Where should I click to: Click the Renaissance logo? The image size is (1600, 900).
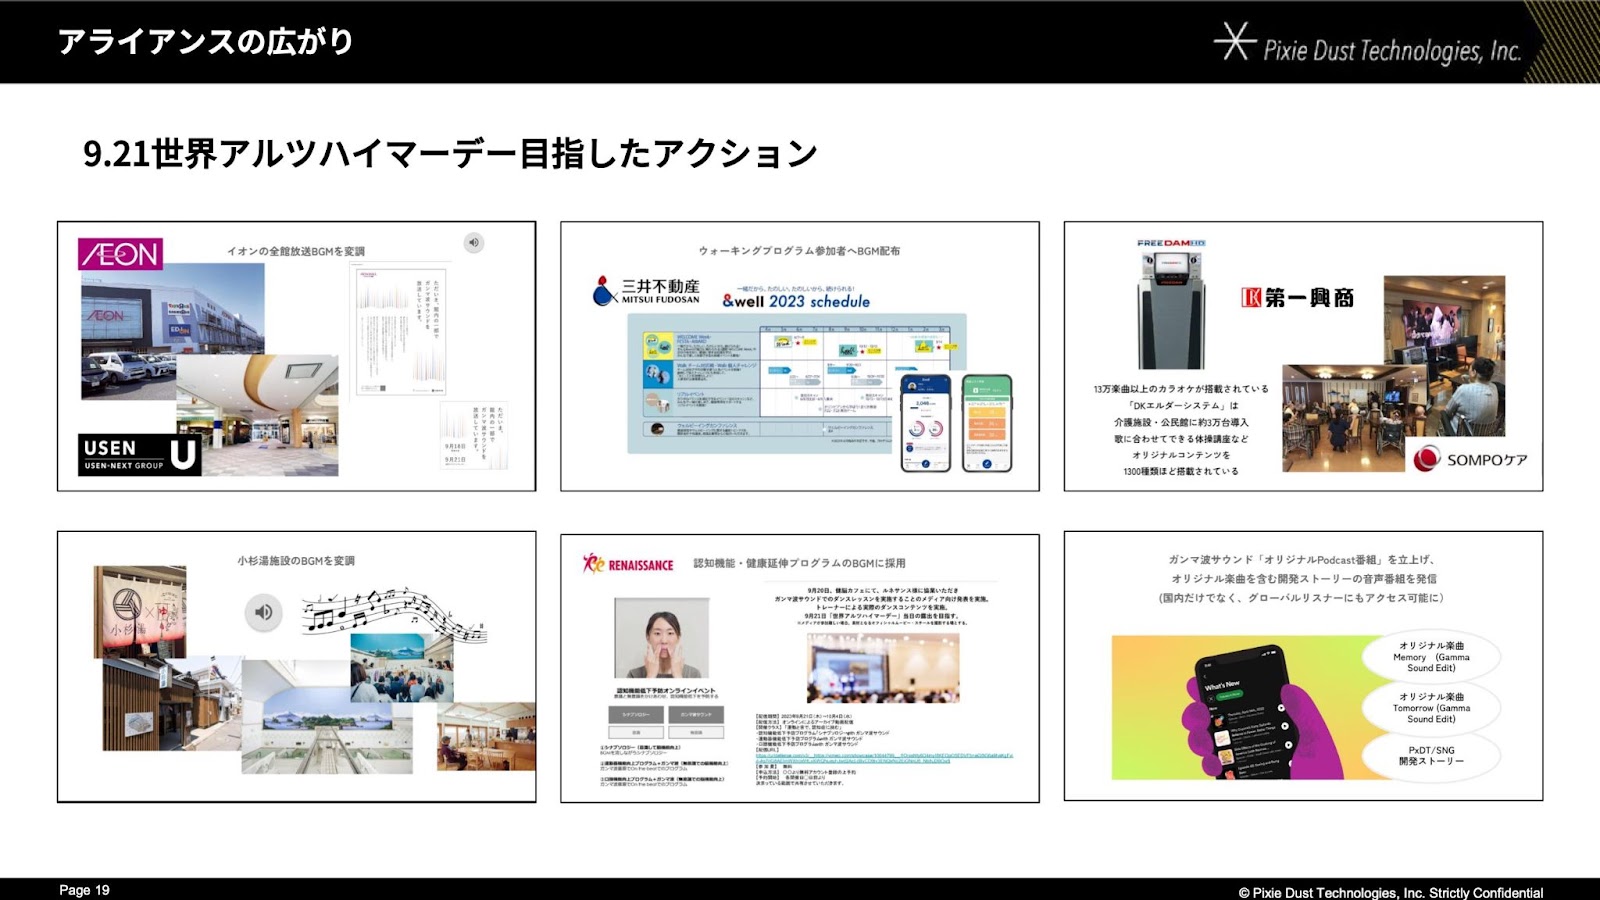click(628, 564)
